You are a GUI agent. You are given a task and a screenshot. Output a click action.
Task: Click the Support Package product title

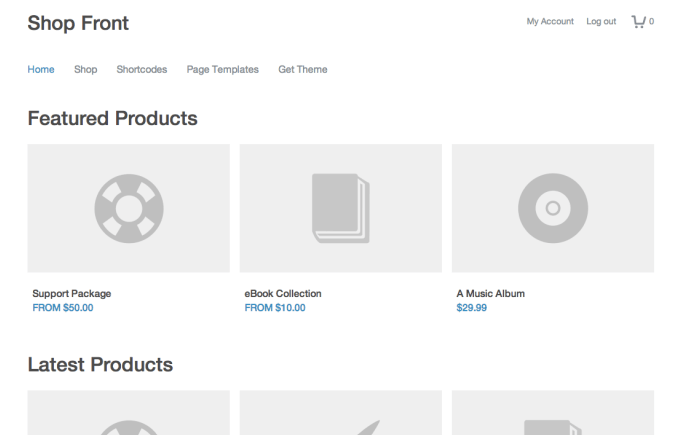(x=72, y=294)
